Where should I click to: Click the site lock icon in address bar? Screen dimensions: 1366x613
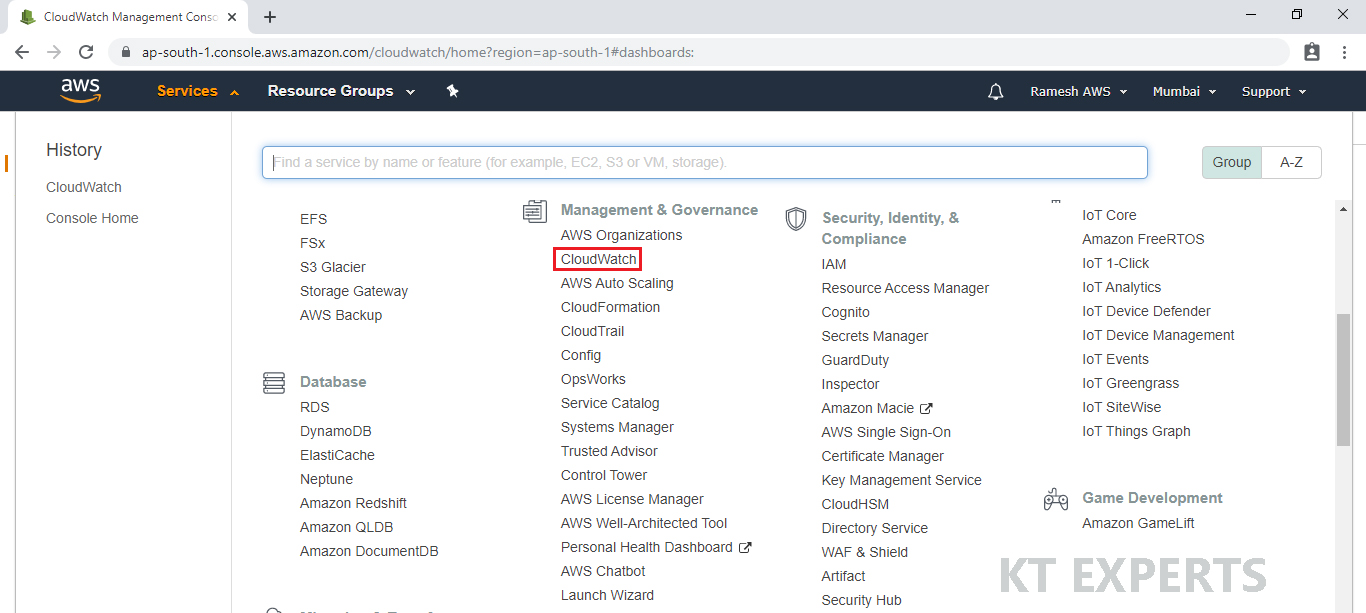coord(126,52)
